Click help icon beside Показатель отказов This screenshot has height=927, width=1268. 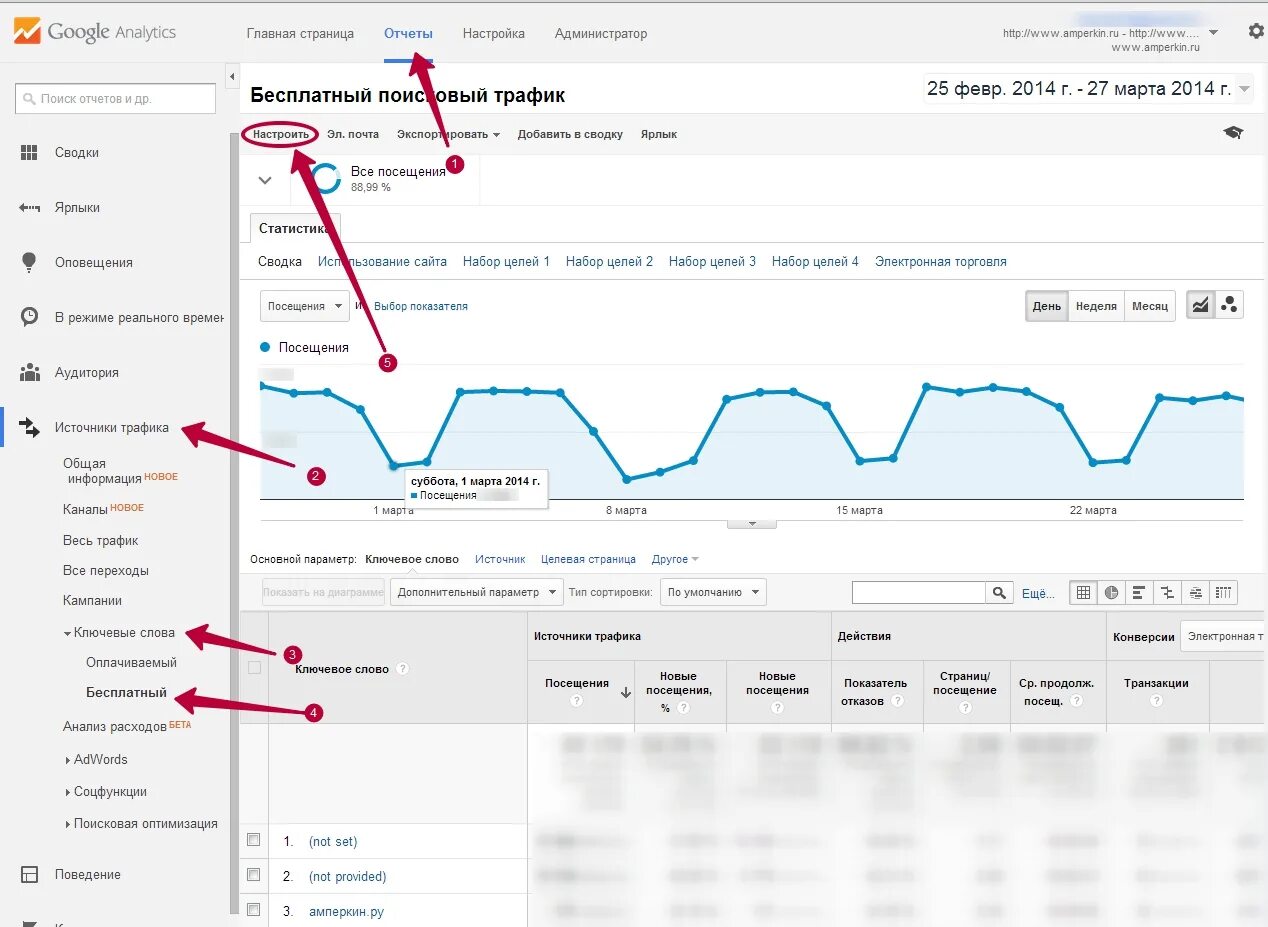[897, 701]
